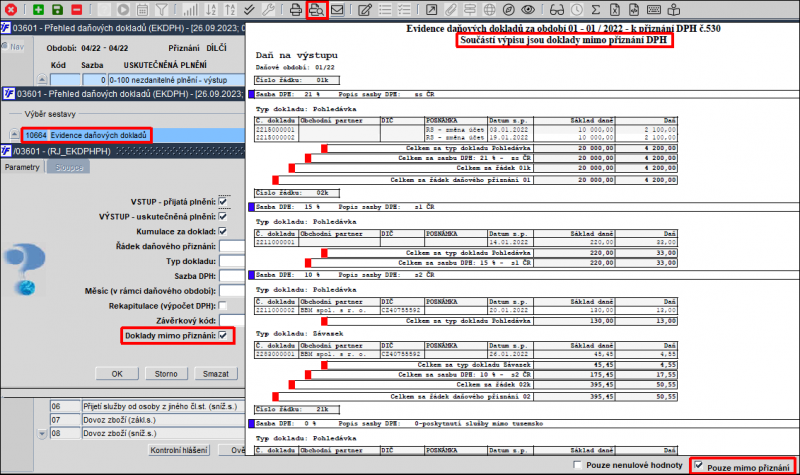This screenshot has width=800, height=475.
Task: Click the green save diskette icon
Action: tap(57, 9)
